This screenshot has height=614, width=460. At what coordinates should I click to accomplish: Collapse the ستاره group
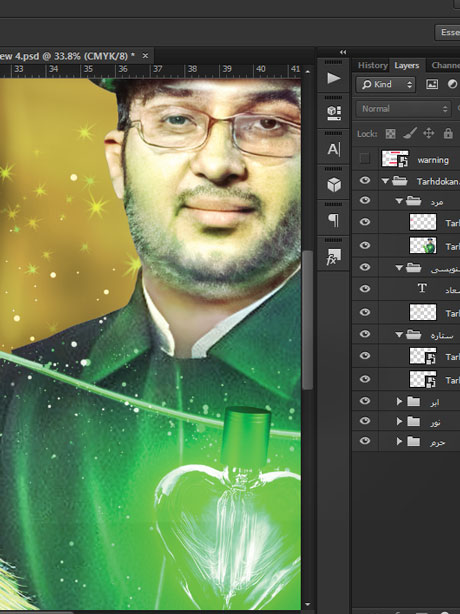[x=399, y=335]
